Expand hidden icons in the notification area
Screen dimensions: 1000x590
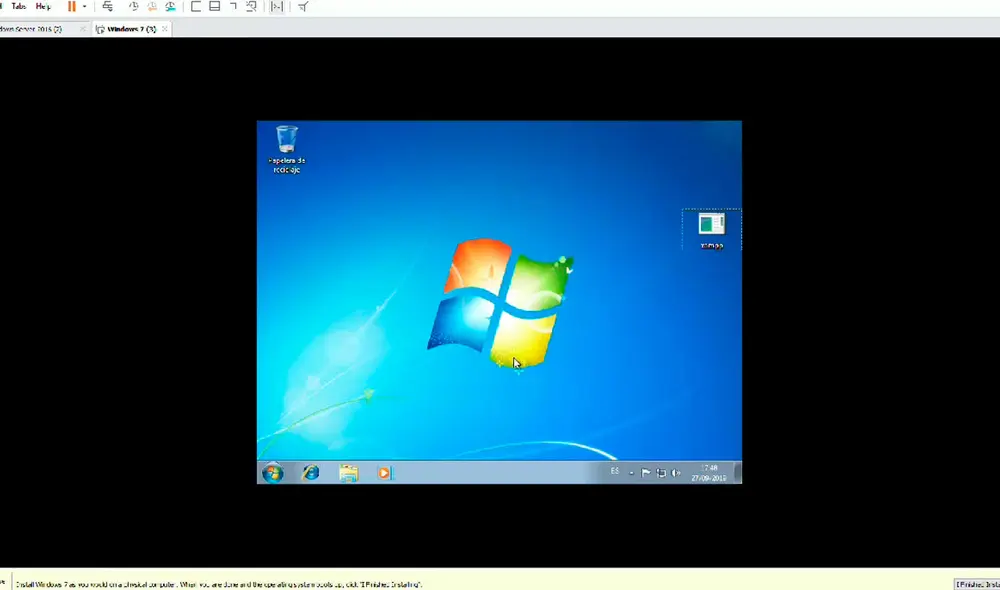tap(631, 473)
